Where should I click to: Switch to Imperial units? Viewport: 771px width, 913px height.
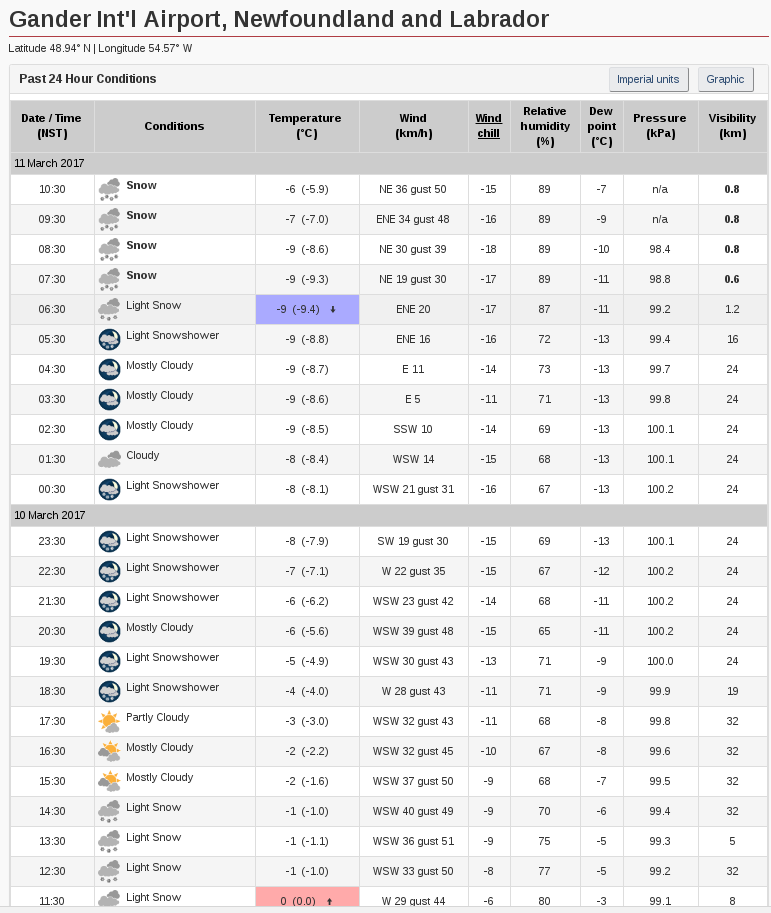coord(648,79)
